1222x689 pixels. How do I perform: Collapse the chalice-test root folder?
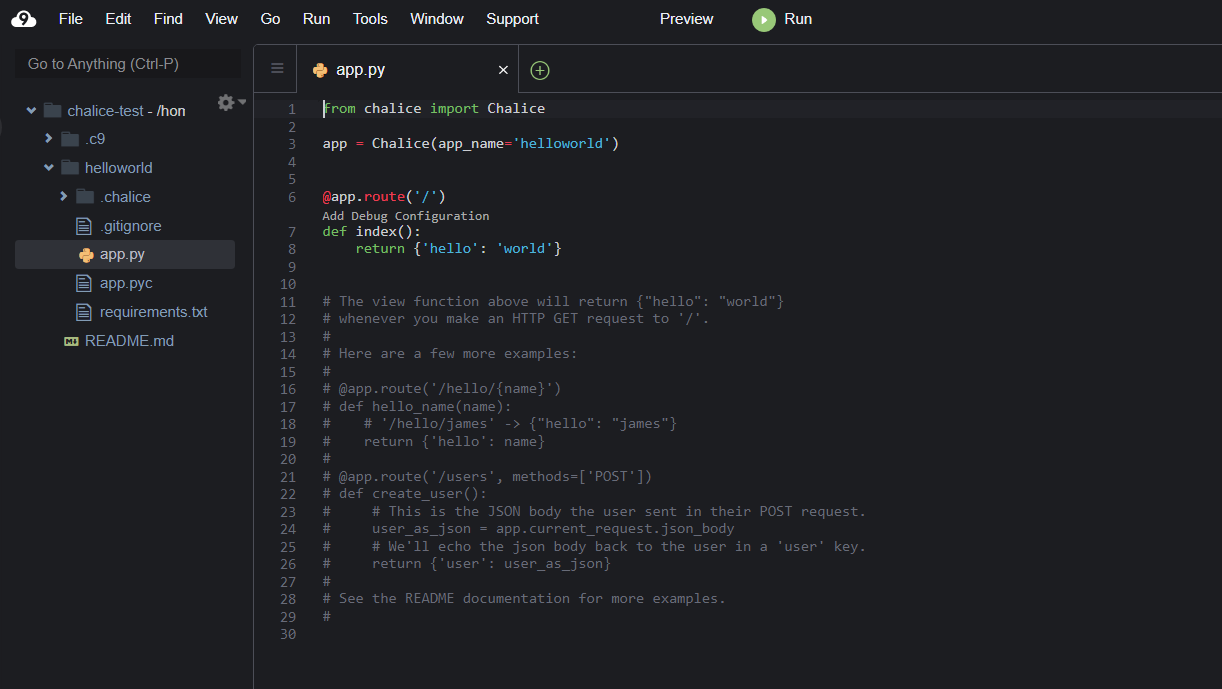(32, 111)
